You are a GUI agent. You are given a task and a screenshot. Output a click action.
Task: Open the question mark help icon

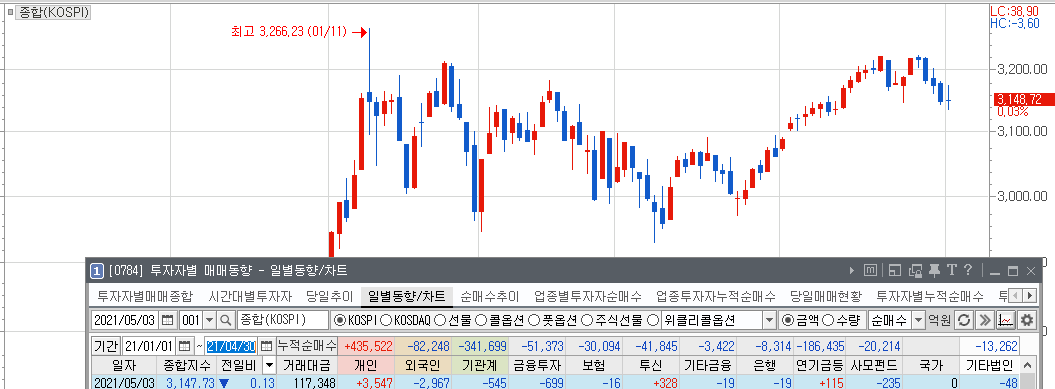click(968, 271)
